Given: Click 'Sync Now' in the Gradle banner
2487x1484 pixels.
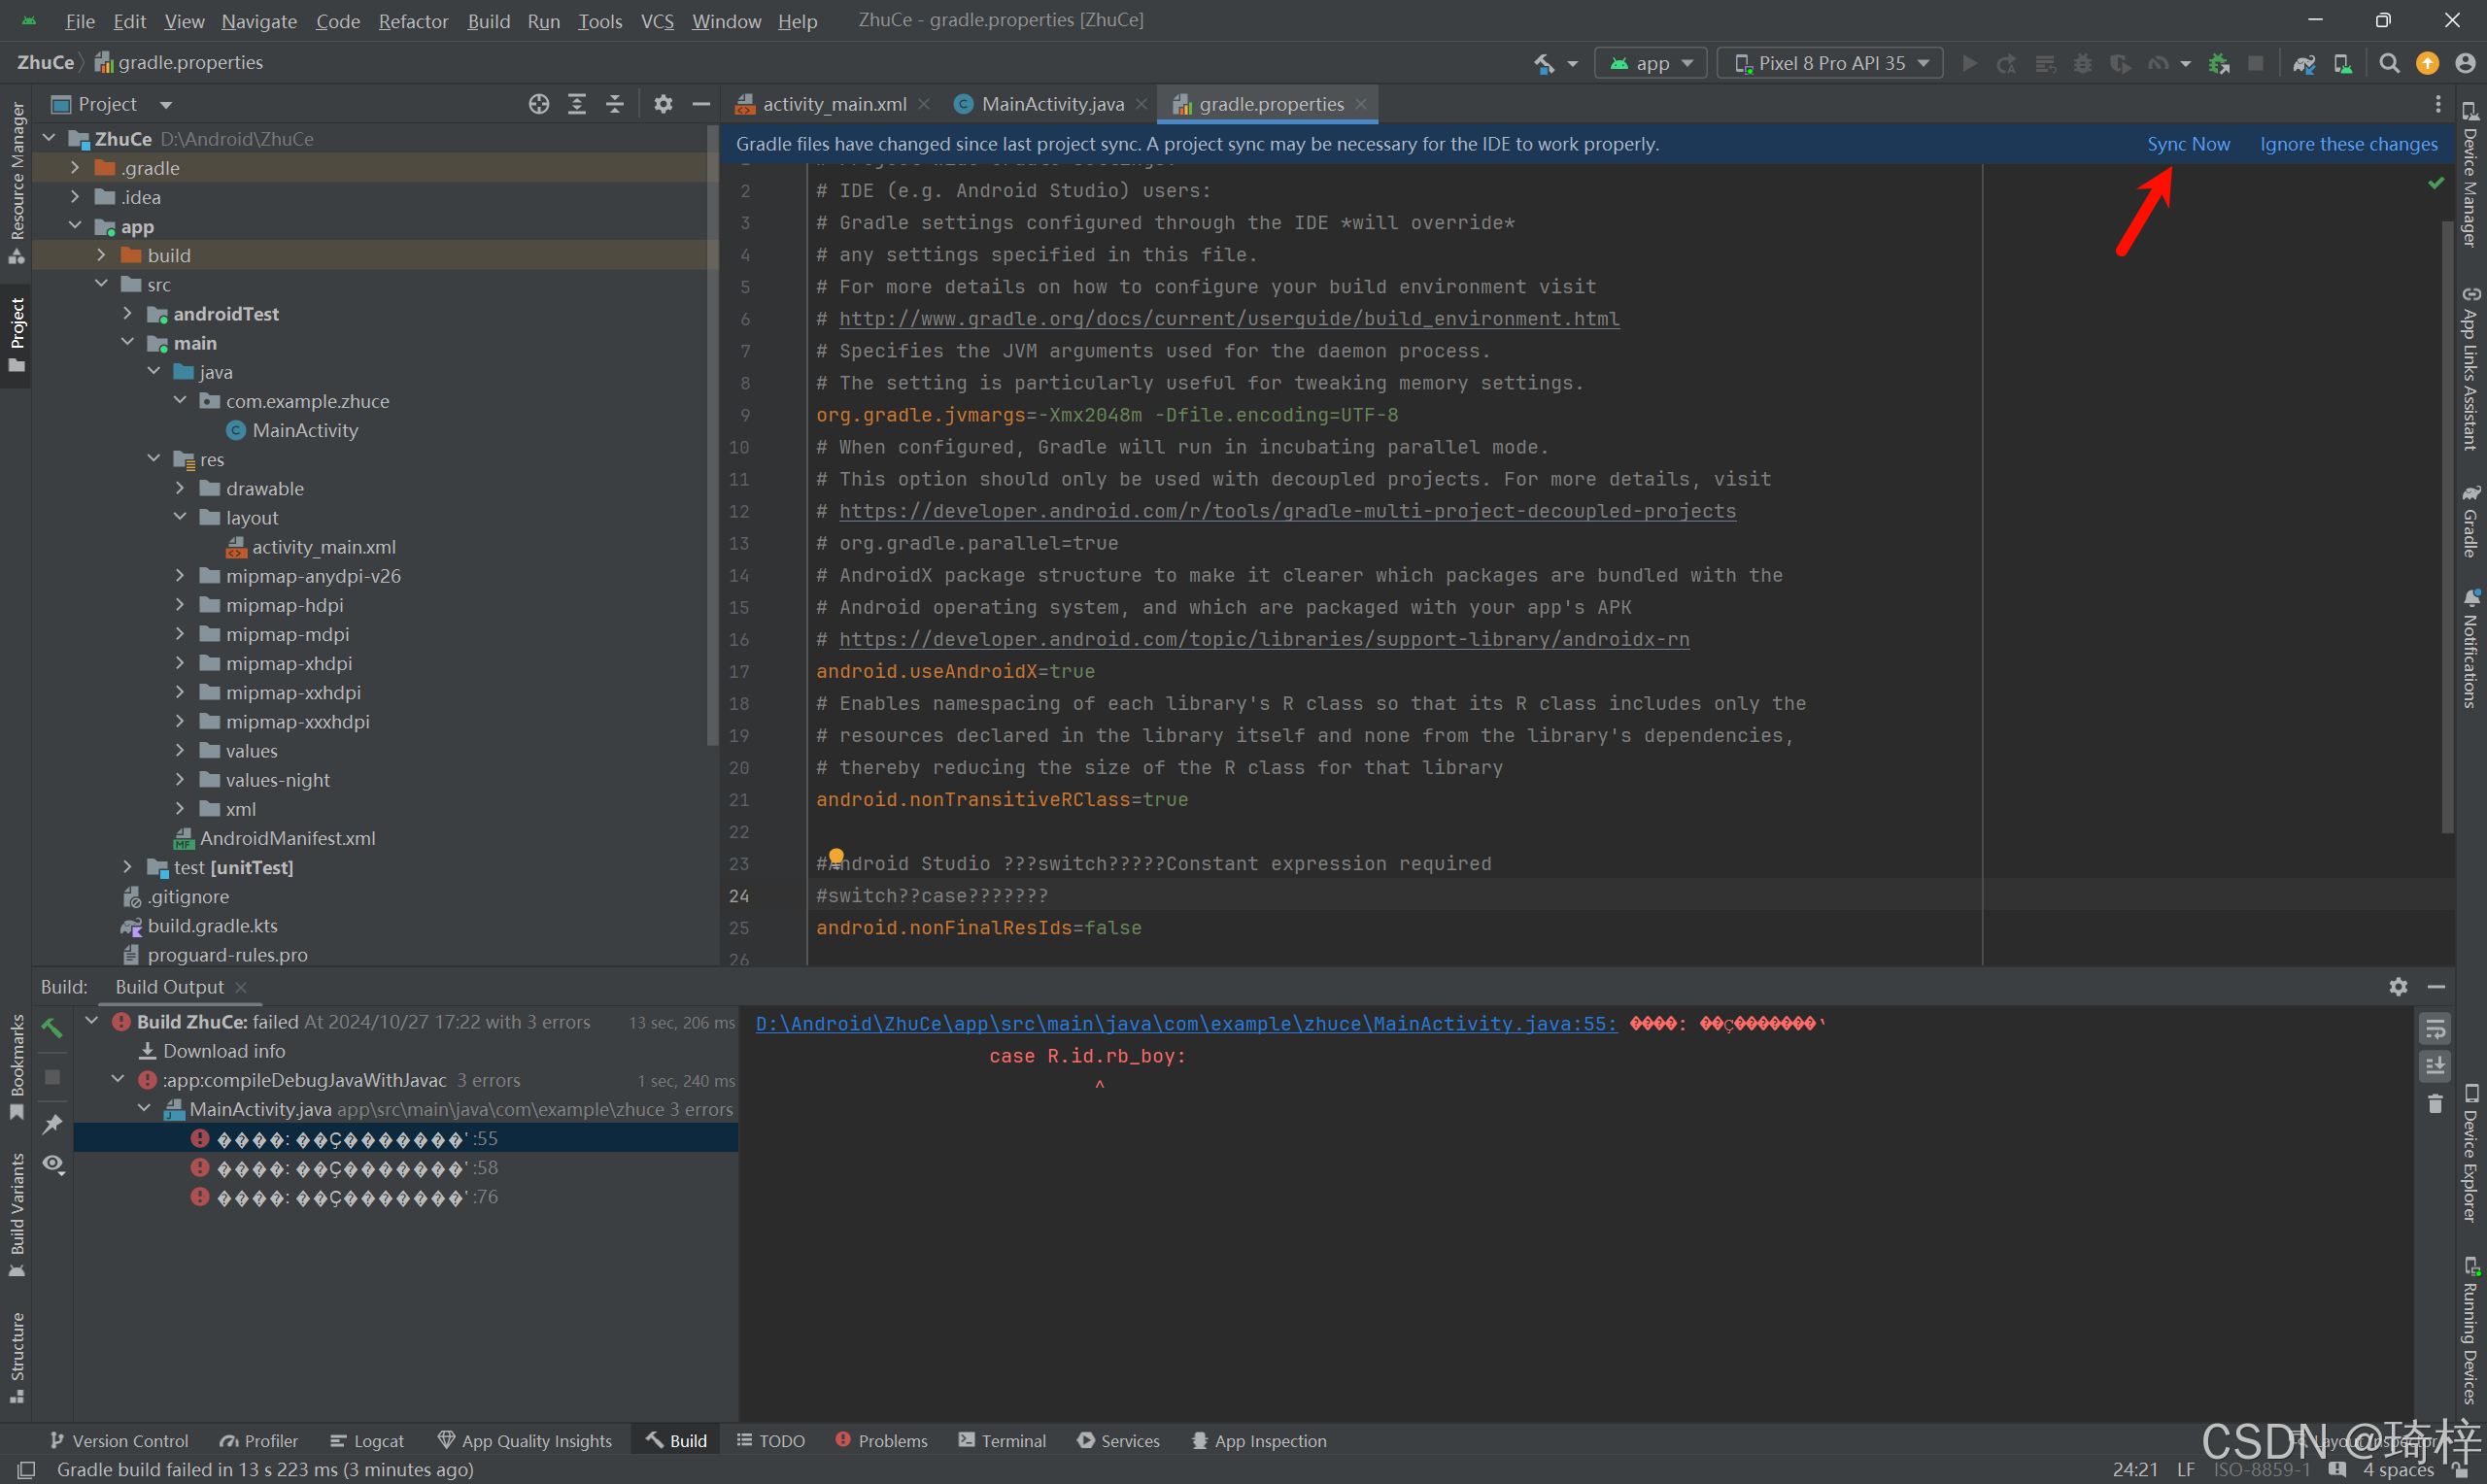Looking at the screenshot, I should 2188,144.
